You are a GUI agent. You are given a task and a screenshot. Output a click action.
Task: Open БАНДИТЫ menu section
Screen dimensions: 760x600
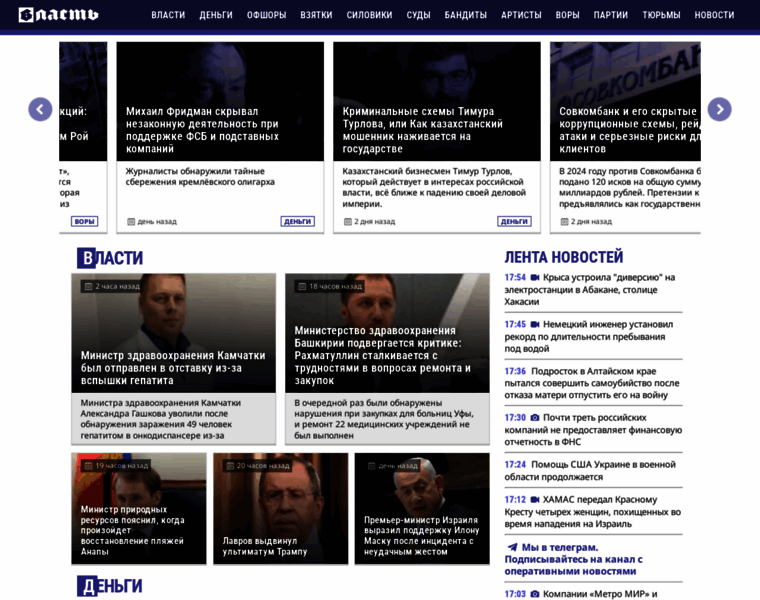point(466,15)
